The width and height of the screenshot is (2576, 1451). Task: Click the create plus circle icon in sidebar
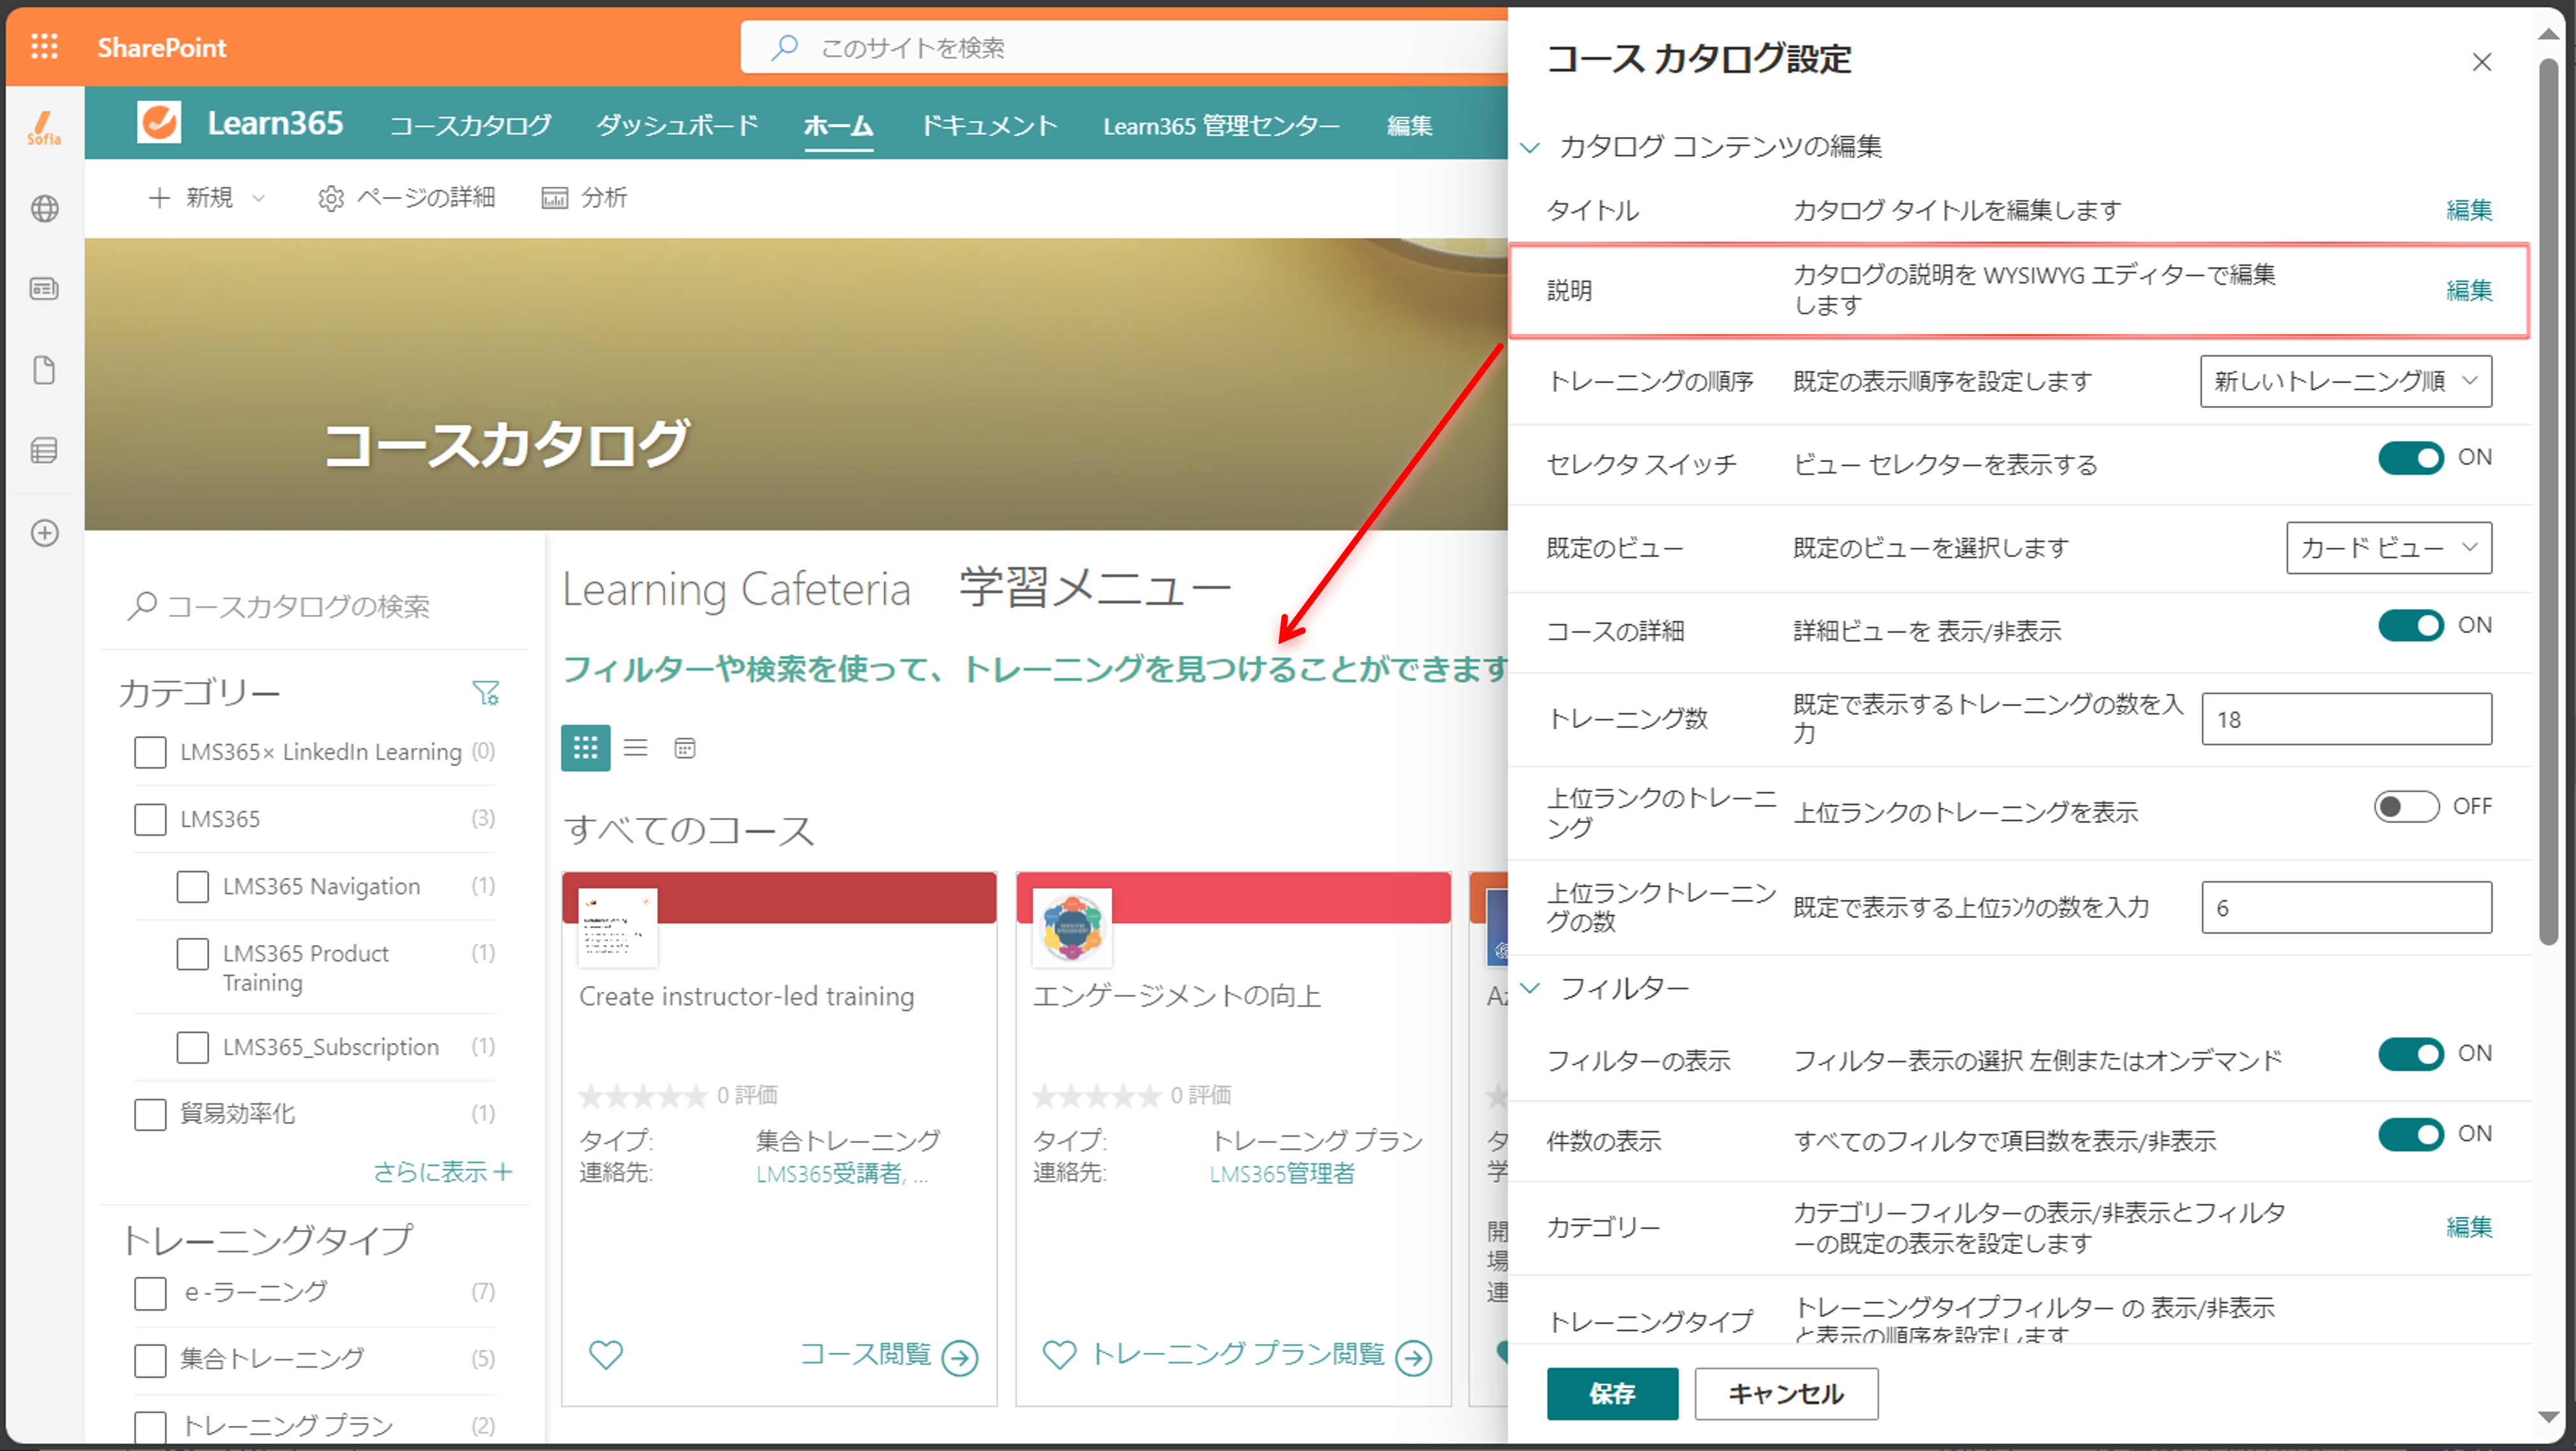click(x=44, y=533)
